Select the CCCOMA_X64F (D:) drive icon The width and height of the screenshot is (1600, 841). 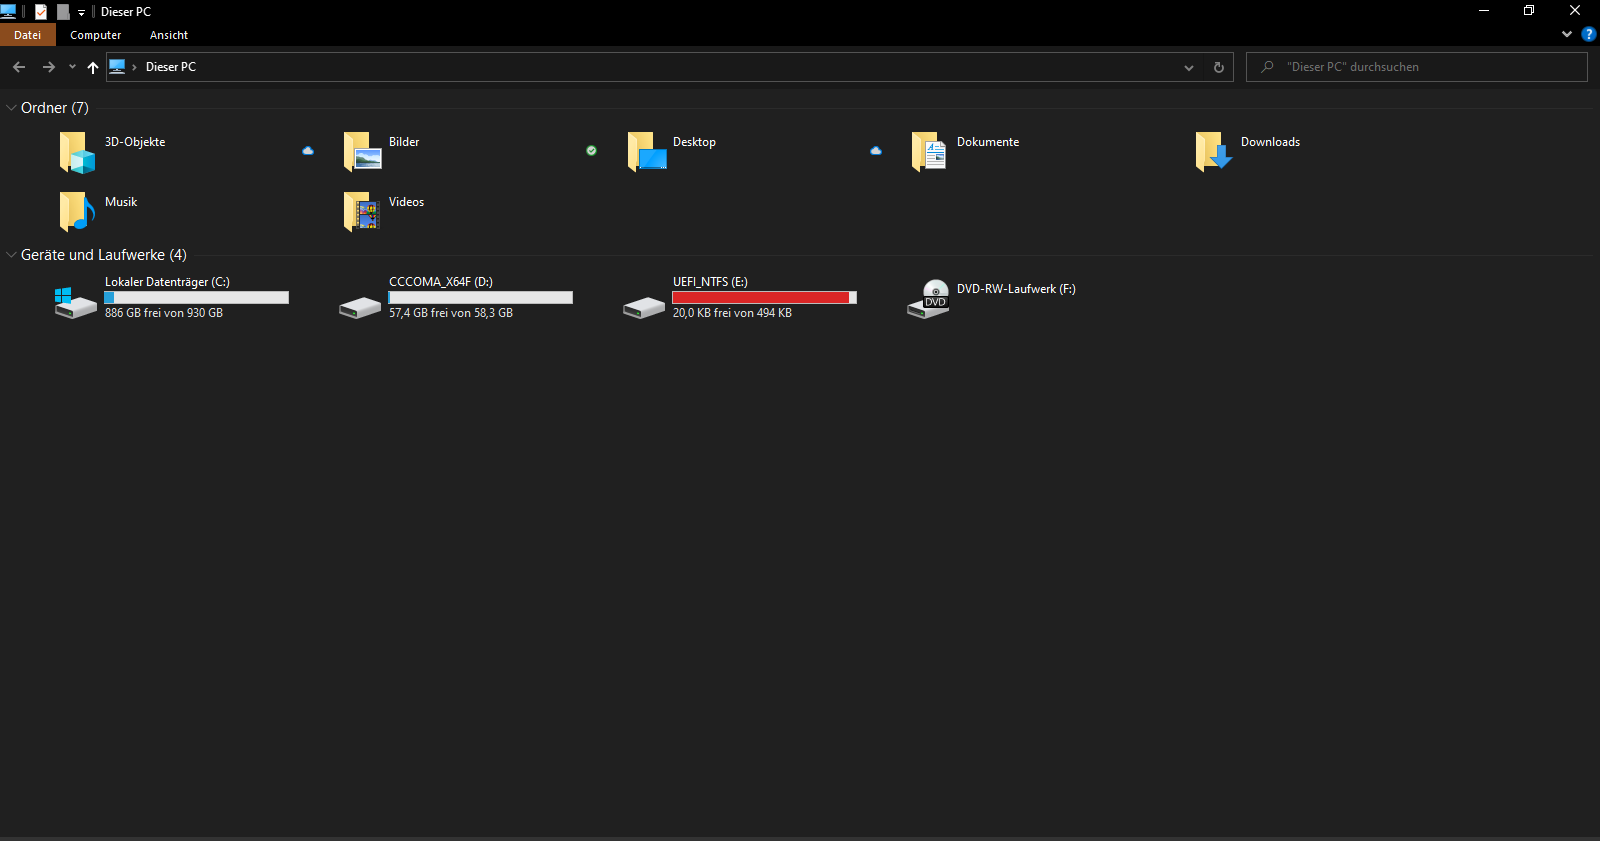coord(360,307)
